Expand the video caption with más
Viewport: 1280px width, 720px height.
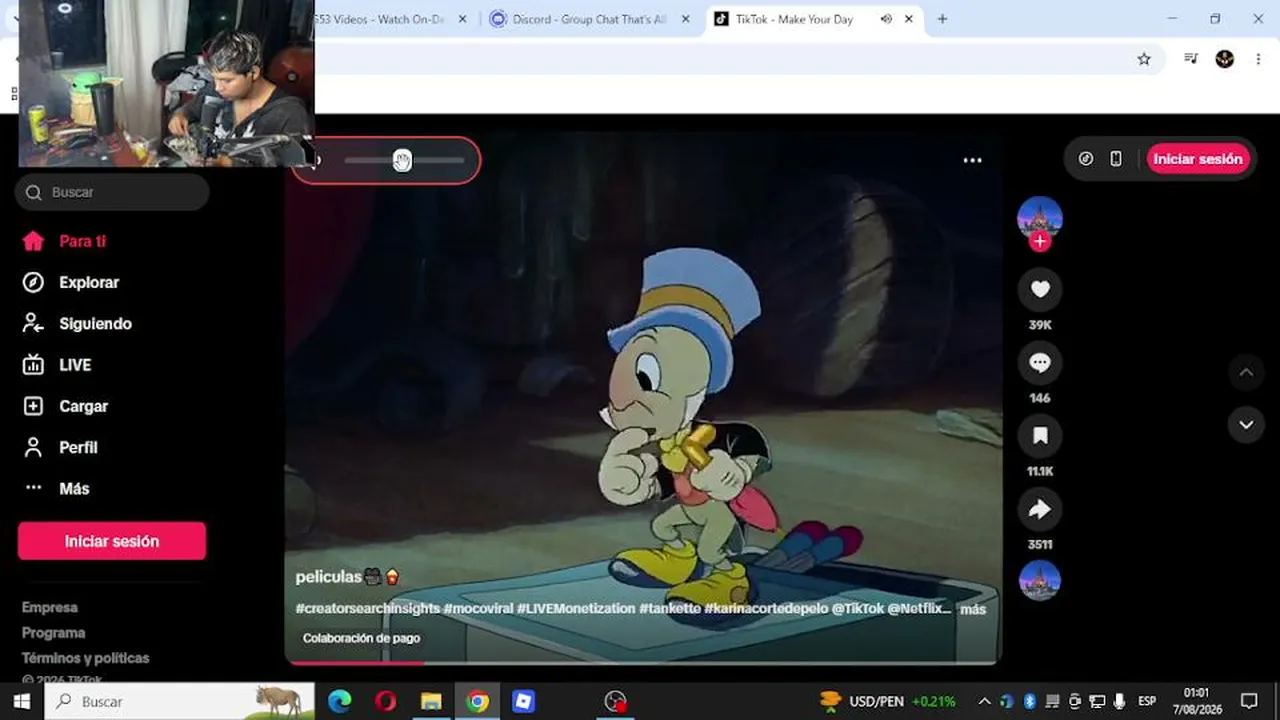tap(973, 609)
